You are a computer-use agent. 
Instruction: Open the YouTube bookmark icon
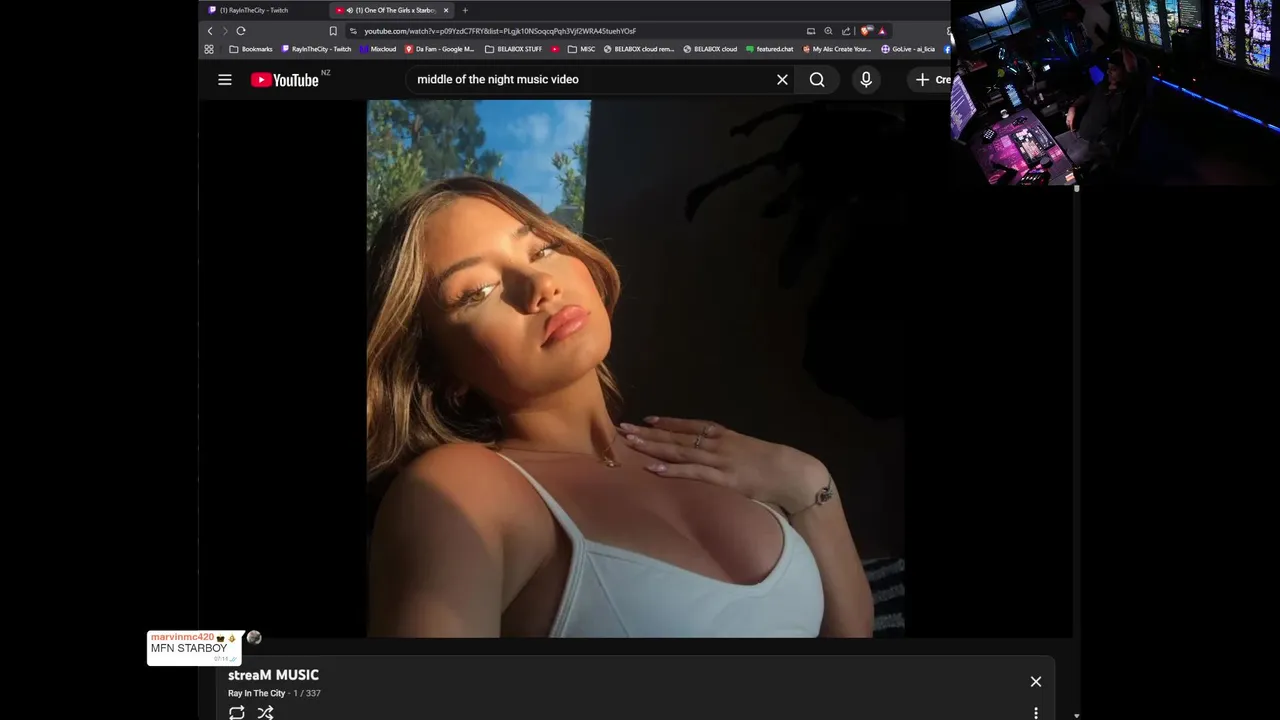555,49
